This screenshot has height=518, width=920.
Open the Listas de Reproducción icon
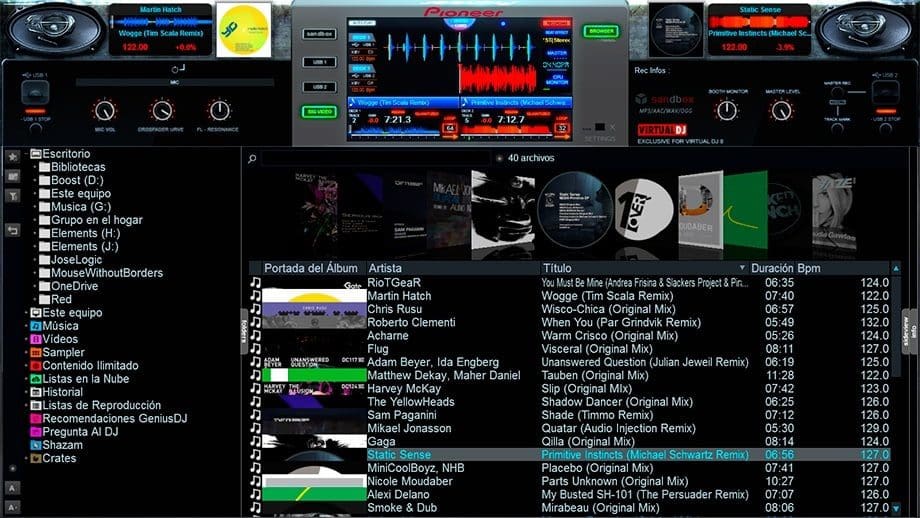click(x=36, y=405)
